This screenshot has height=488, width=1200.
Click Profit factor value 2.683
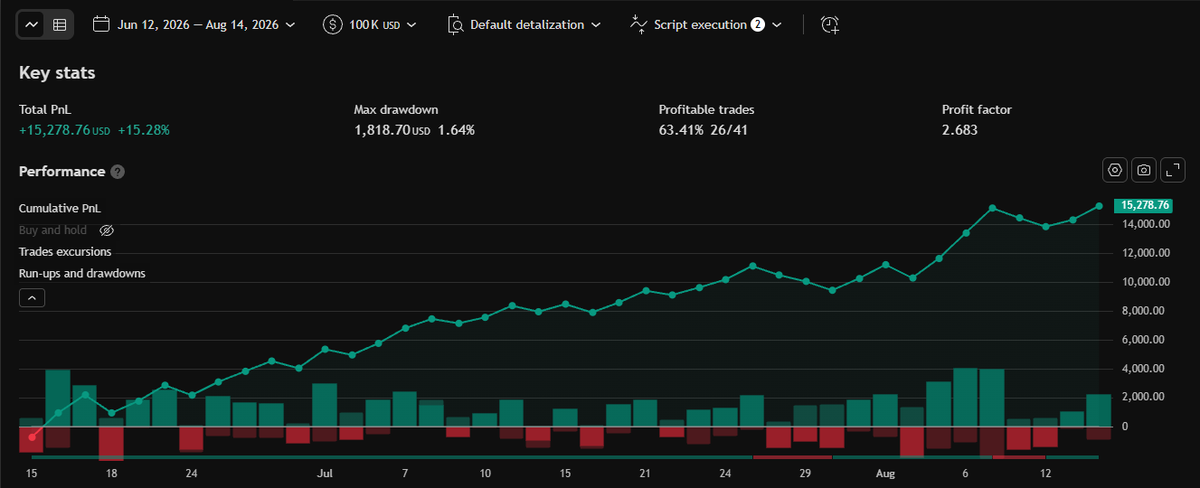coord(960,130)
